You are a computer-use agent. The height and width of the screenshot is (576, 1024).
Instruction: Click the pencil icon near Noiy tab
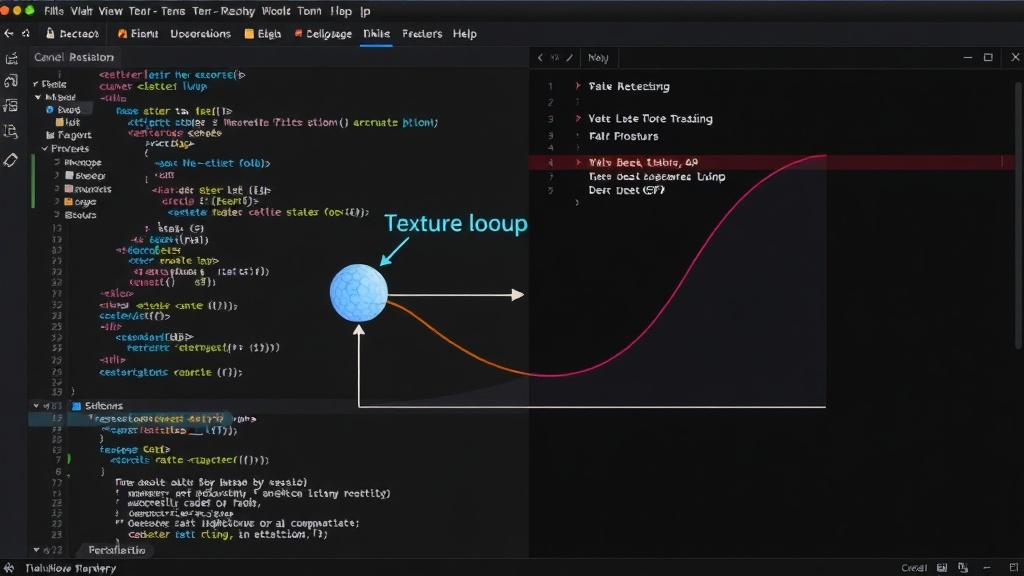coord(569,57)
